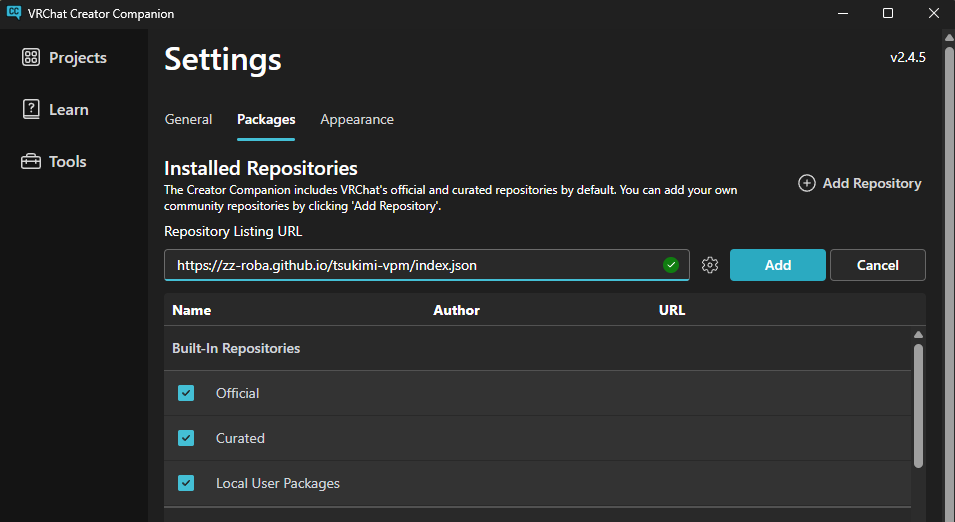Image resolution: width=955 pixels, height=522 pixels.
Task: Click the Name column header
Action: 191,310
